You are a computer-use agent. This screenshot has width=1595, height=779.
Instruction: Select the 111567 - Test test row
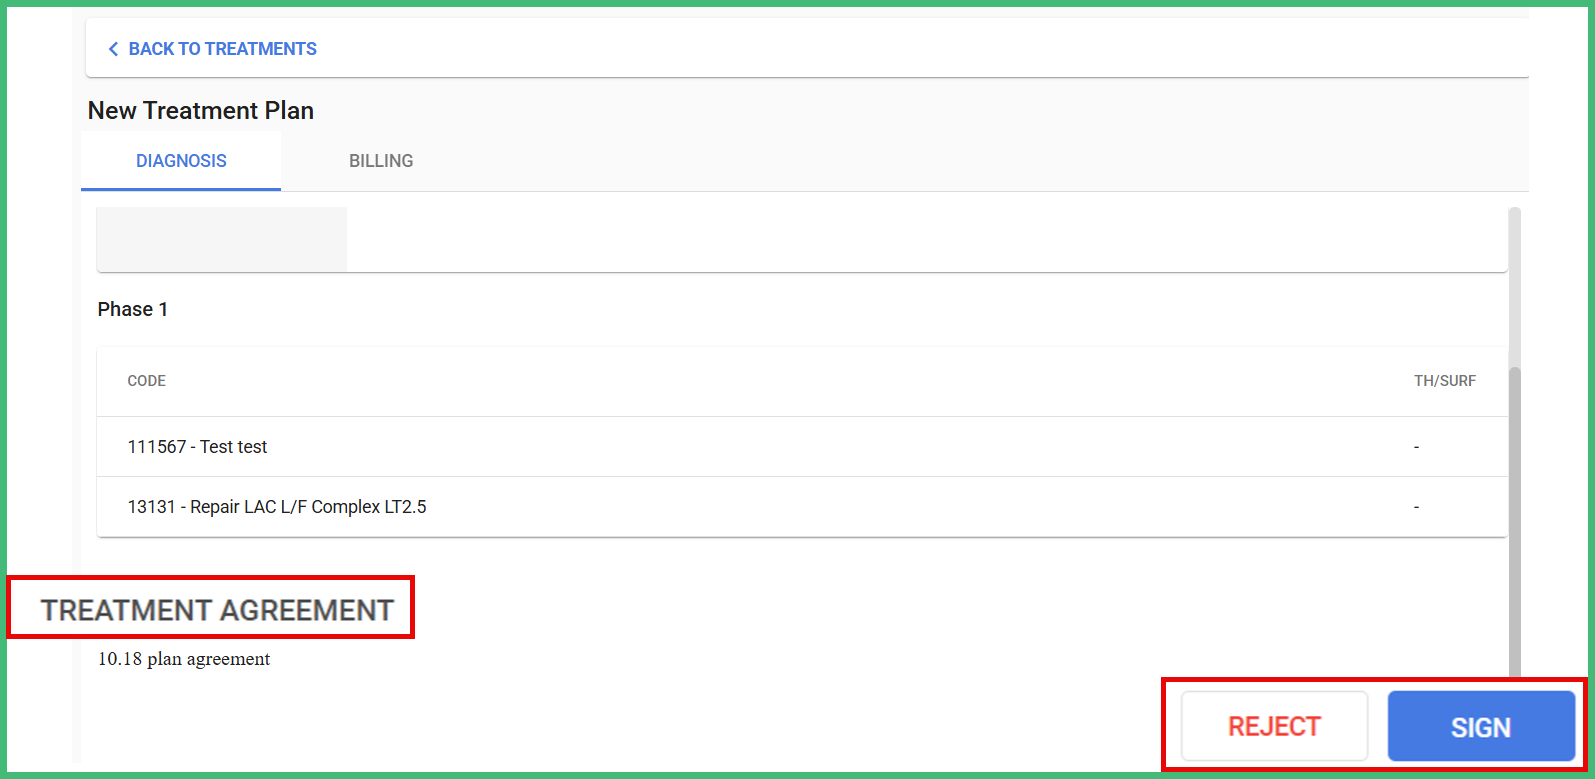[x=198, y=447]
